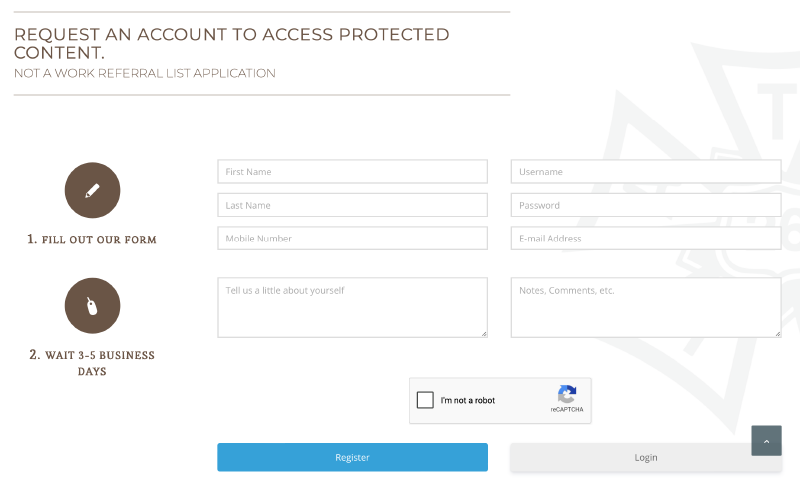The height and width of the screenshot is (482, 800).
Task: Check the 'I'm not a robot' checkbox
Action: pyautogui.click(x=425, y=400)
